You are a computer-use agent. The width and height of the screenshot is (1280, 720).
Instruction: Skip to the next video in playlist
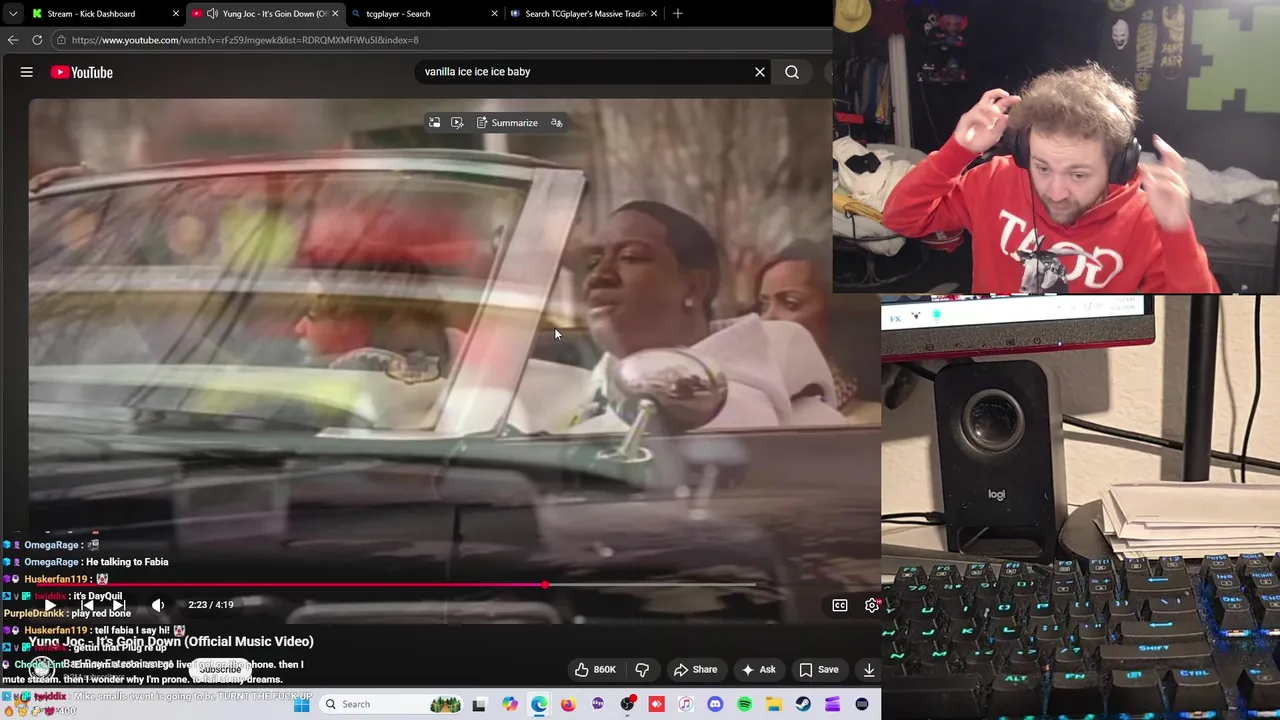pos(118,605)
